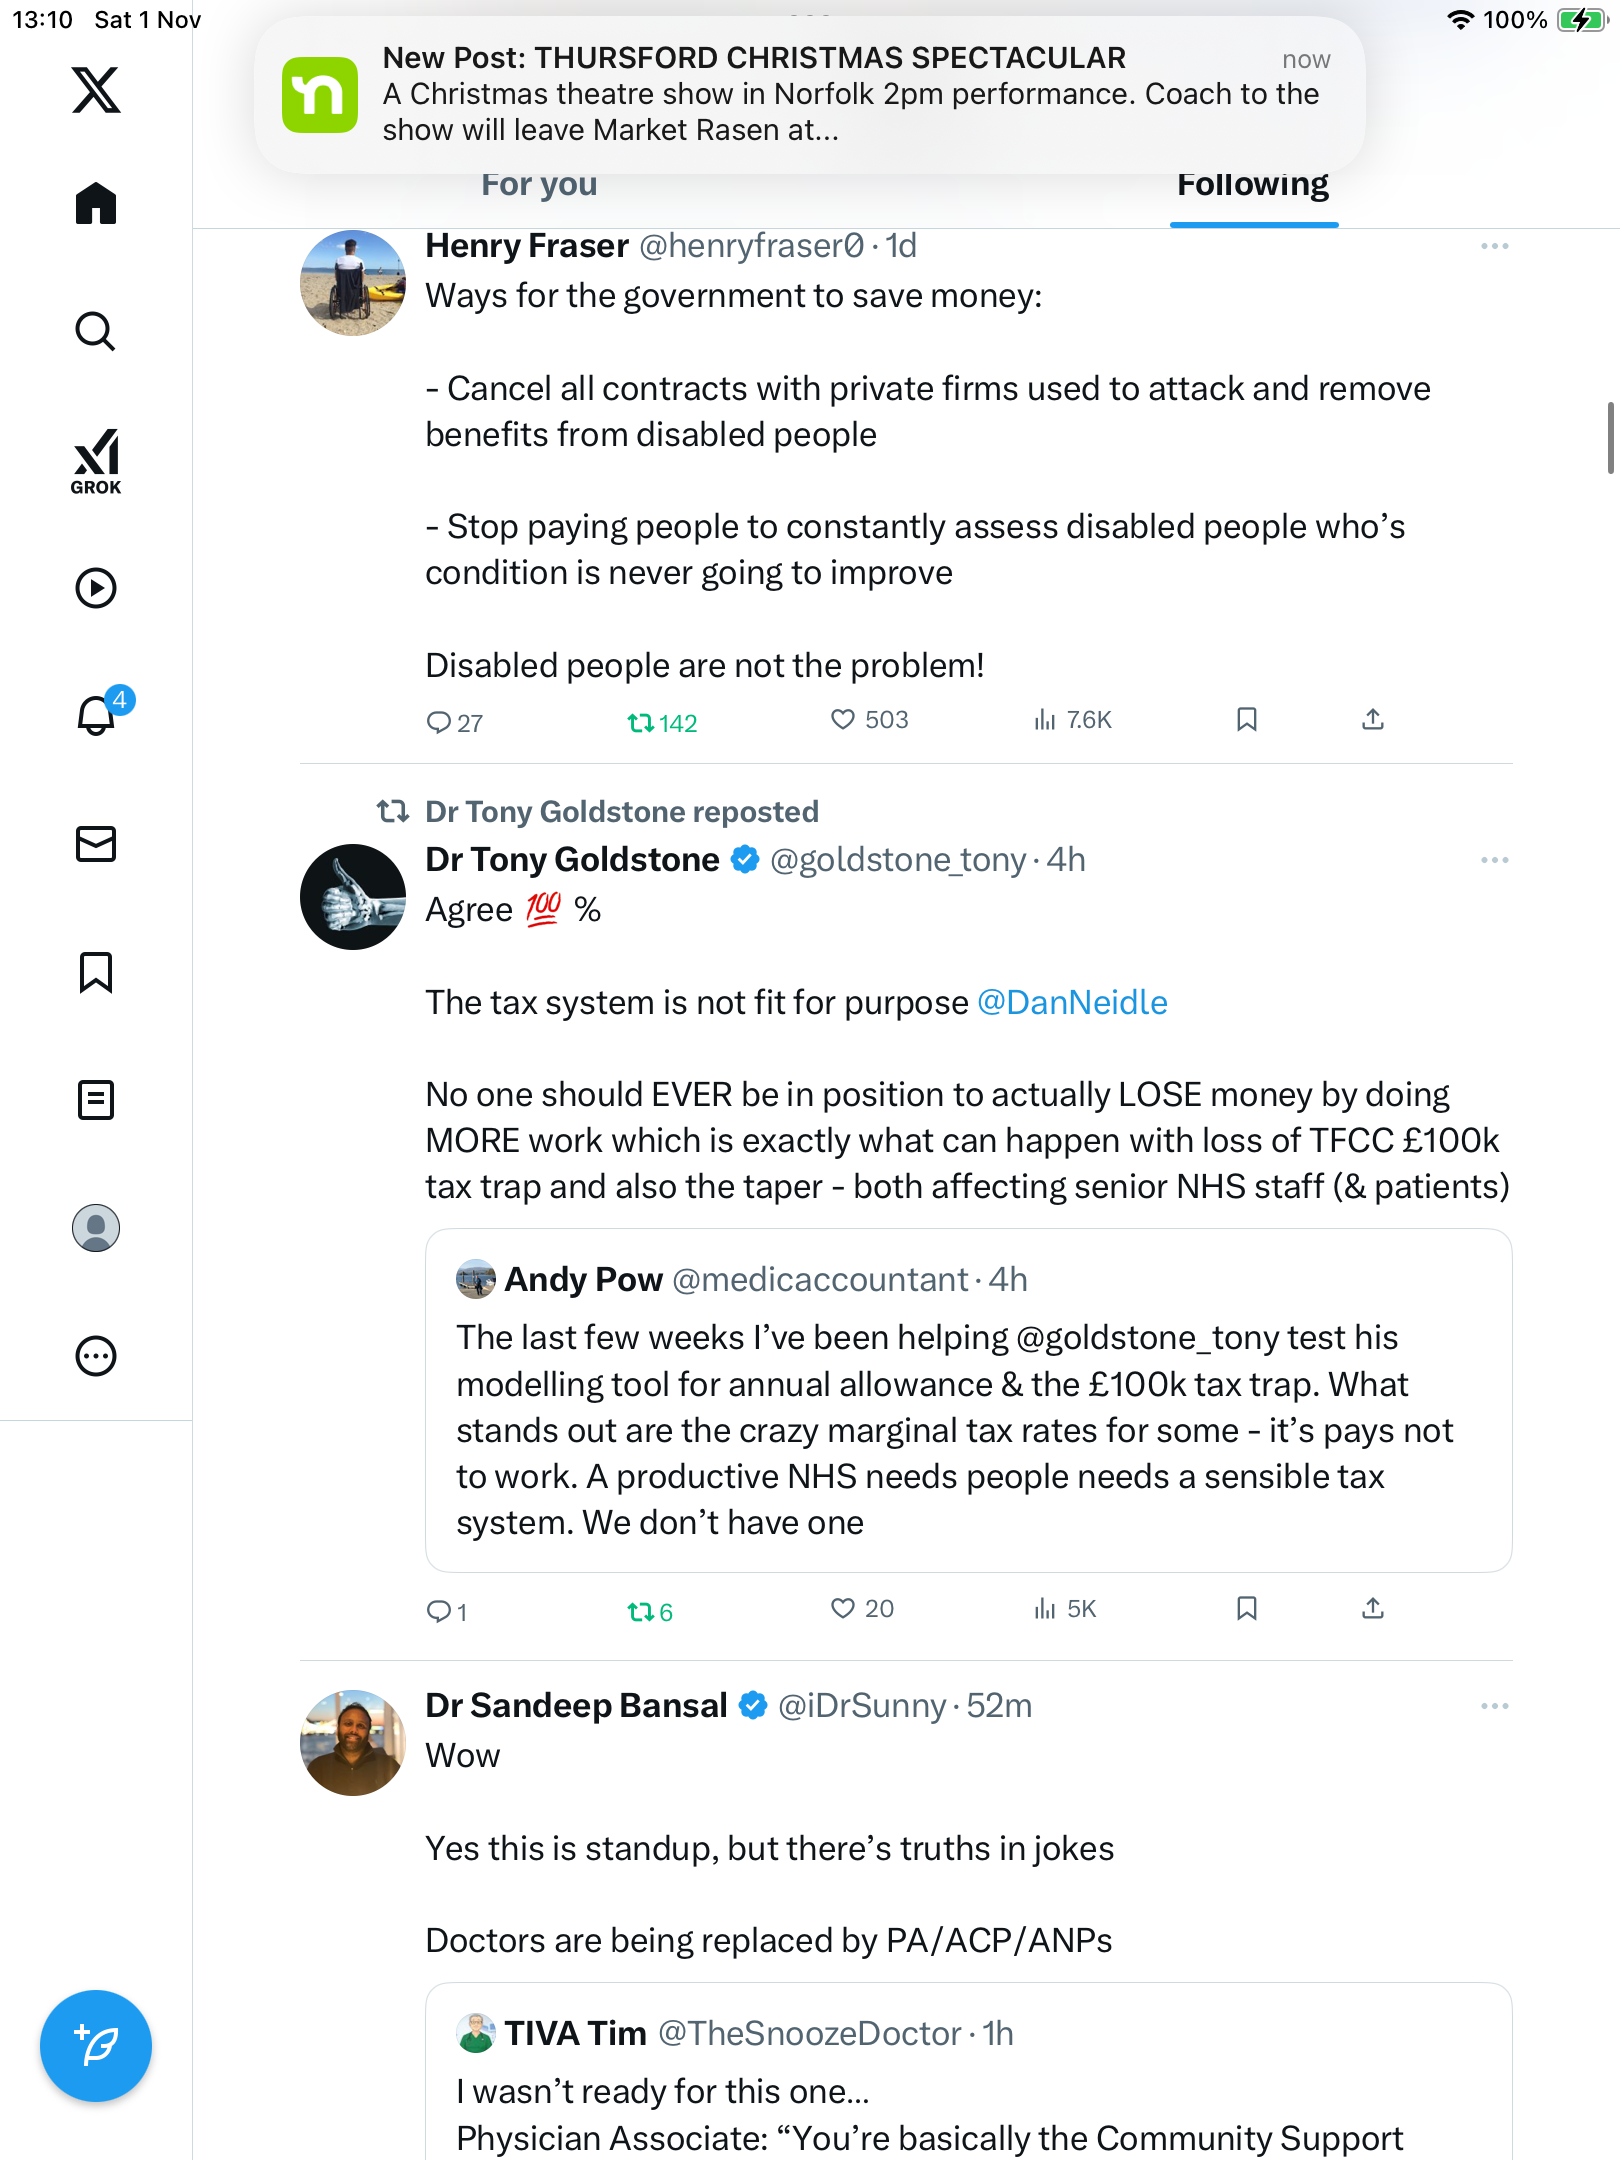Like Henry Fraser's post

(843, 720)
